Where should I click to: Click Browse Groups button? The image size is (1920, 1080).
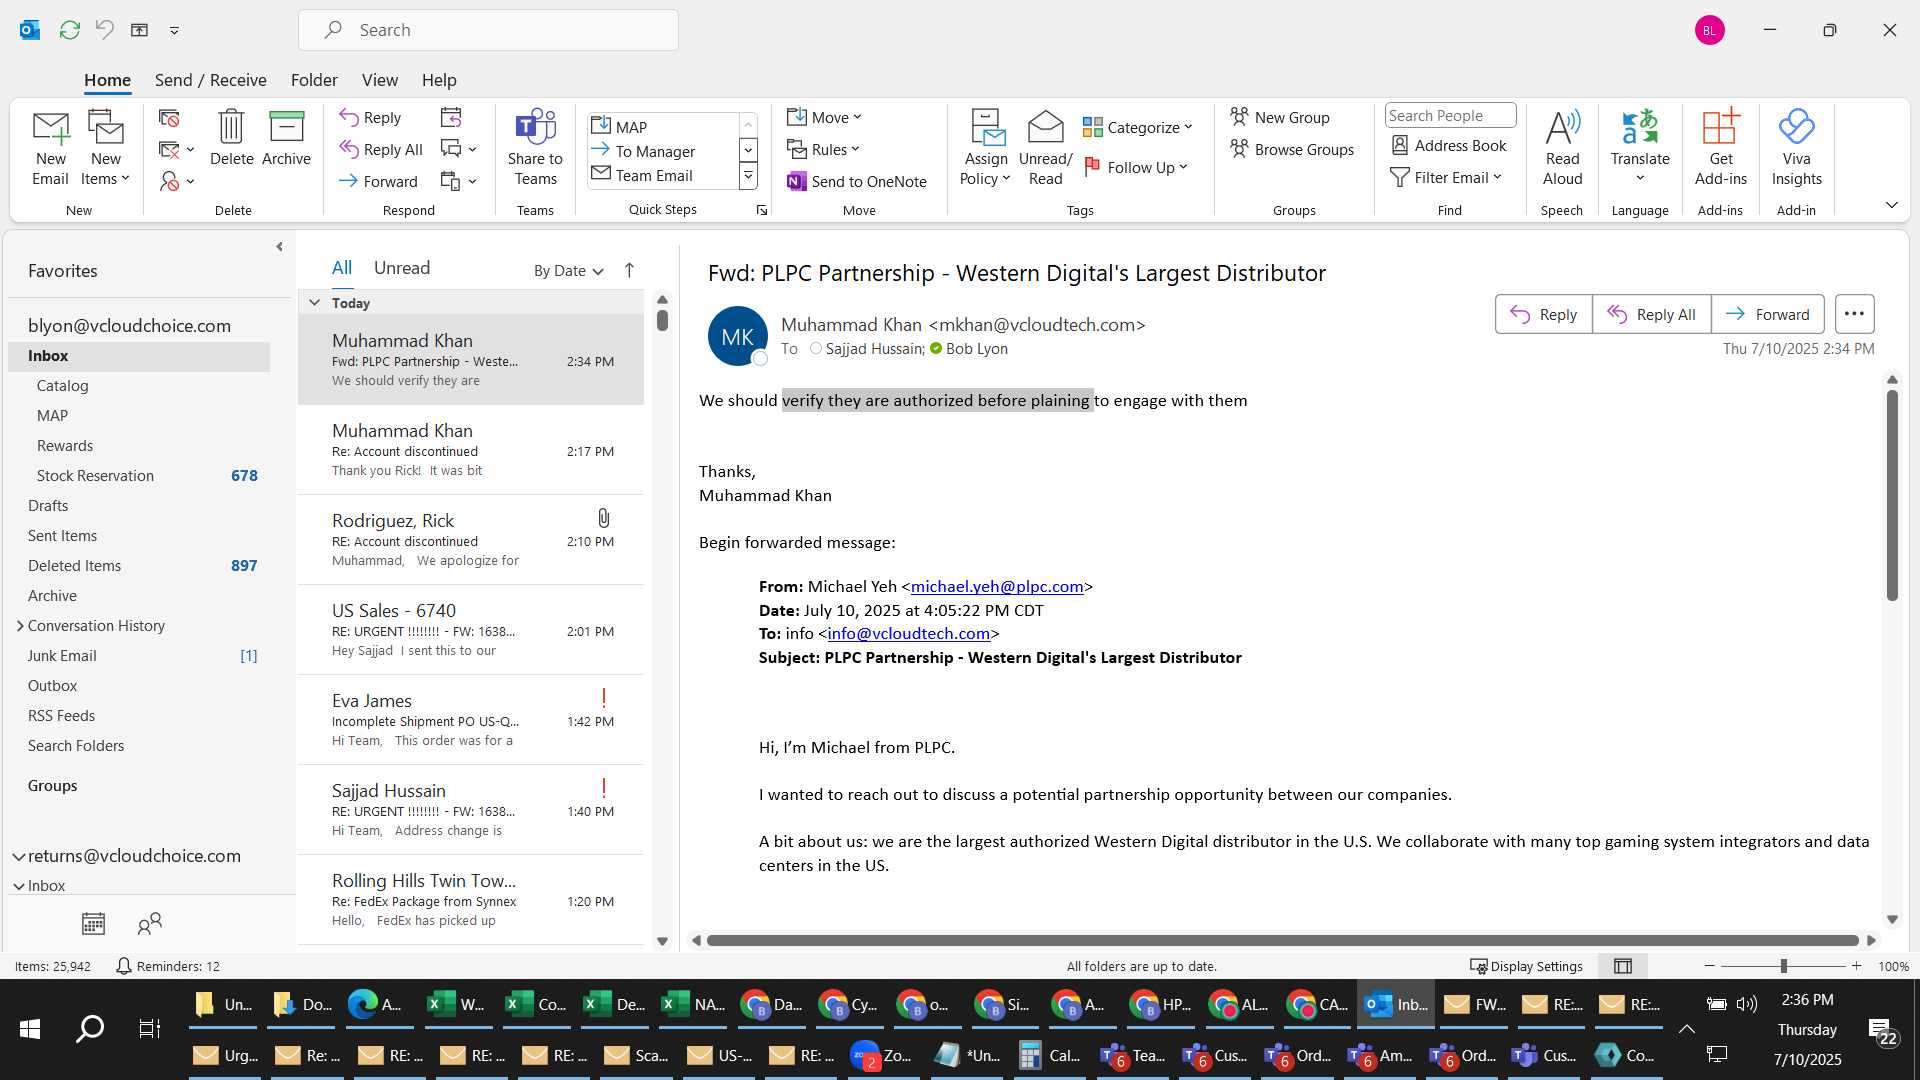point(1292,149)
